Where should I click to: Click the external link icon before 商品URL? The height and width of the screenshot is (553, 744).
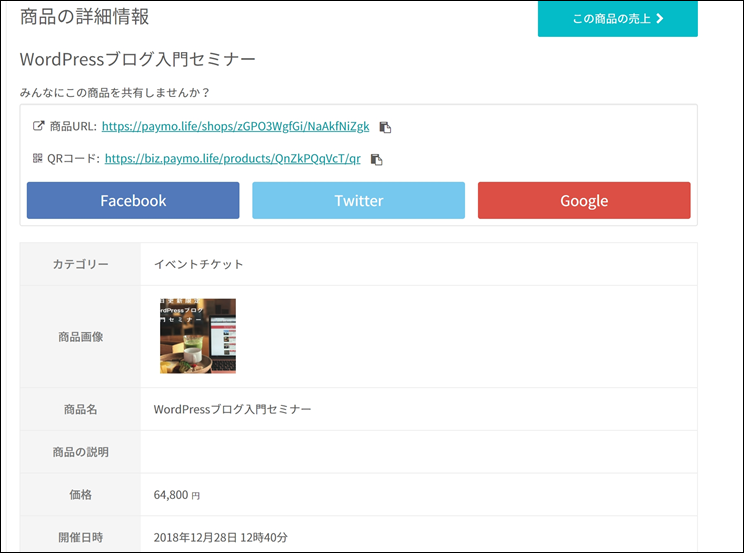(x=38, y=126)
